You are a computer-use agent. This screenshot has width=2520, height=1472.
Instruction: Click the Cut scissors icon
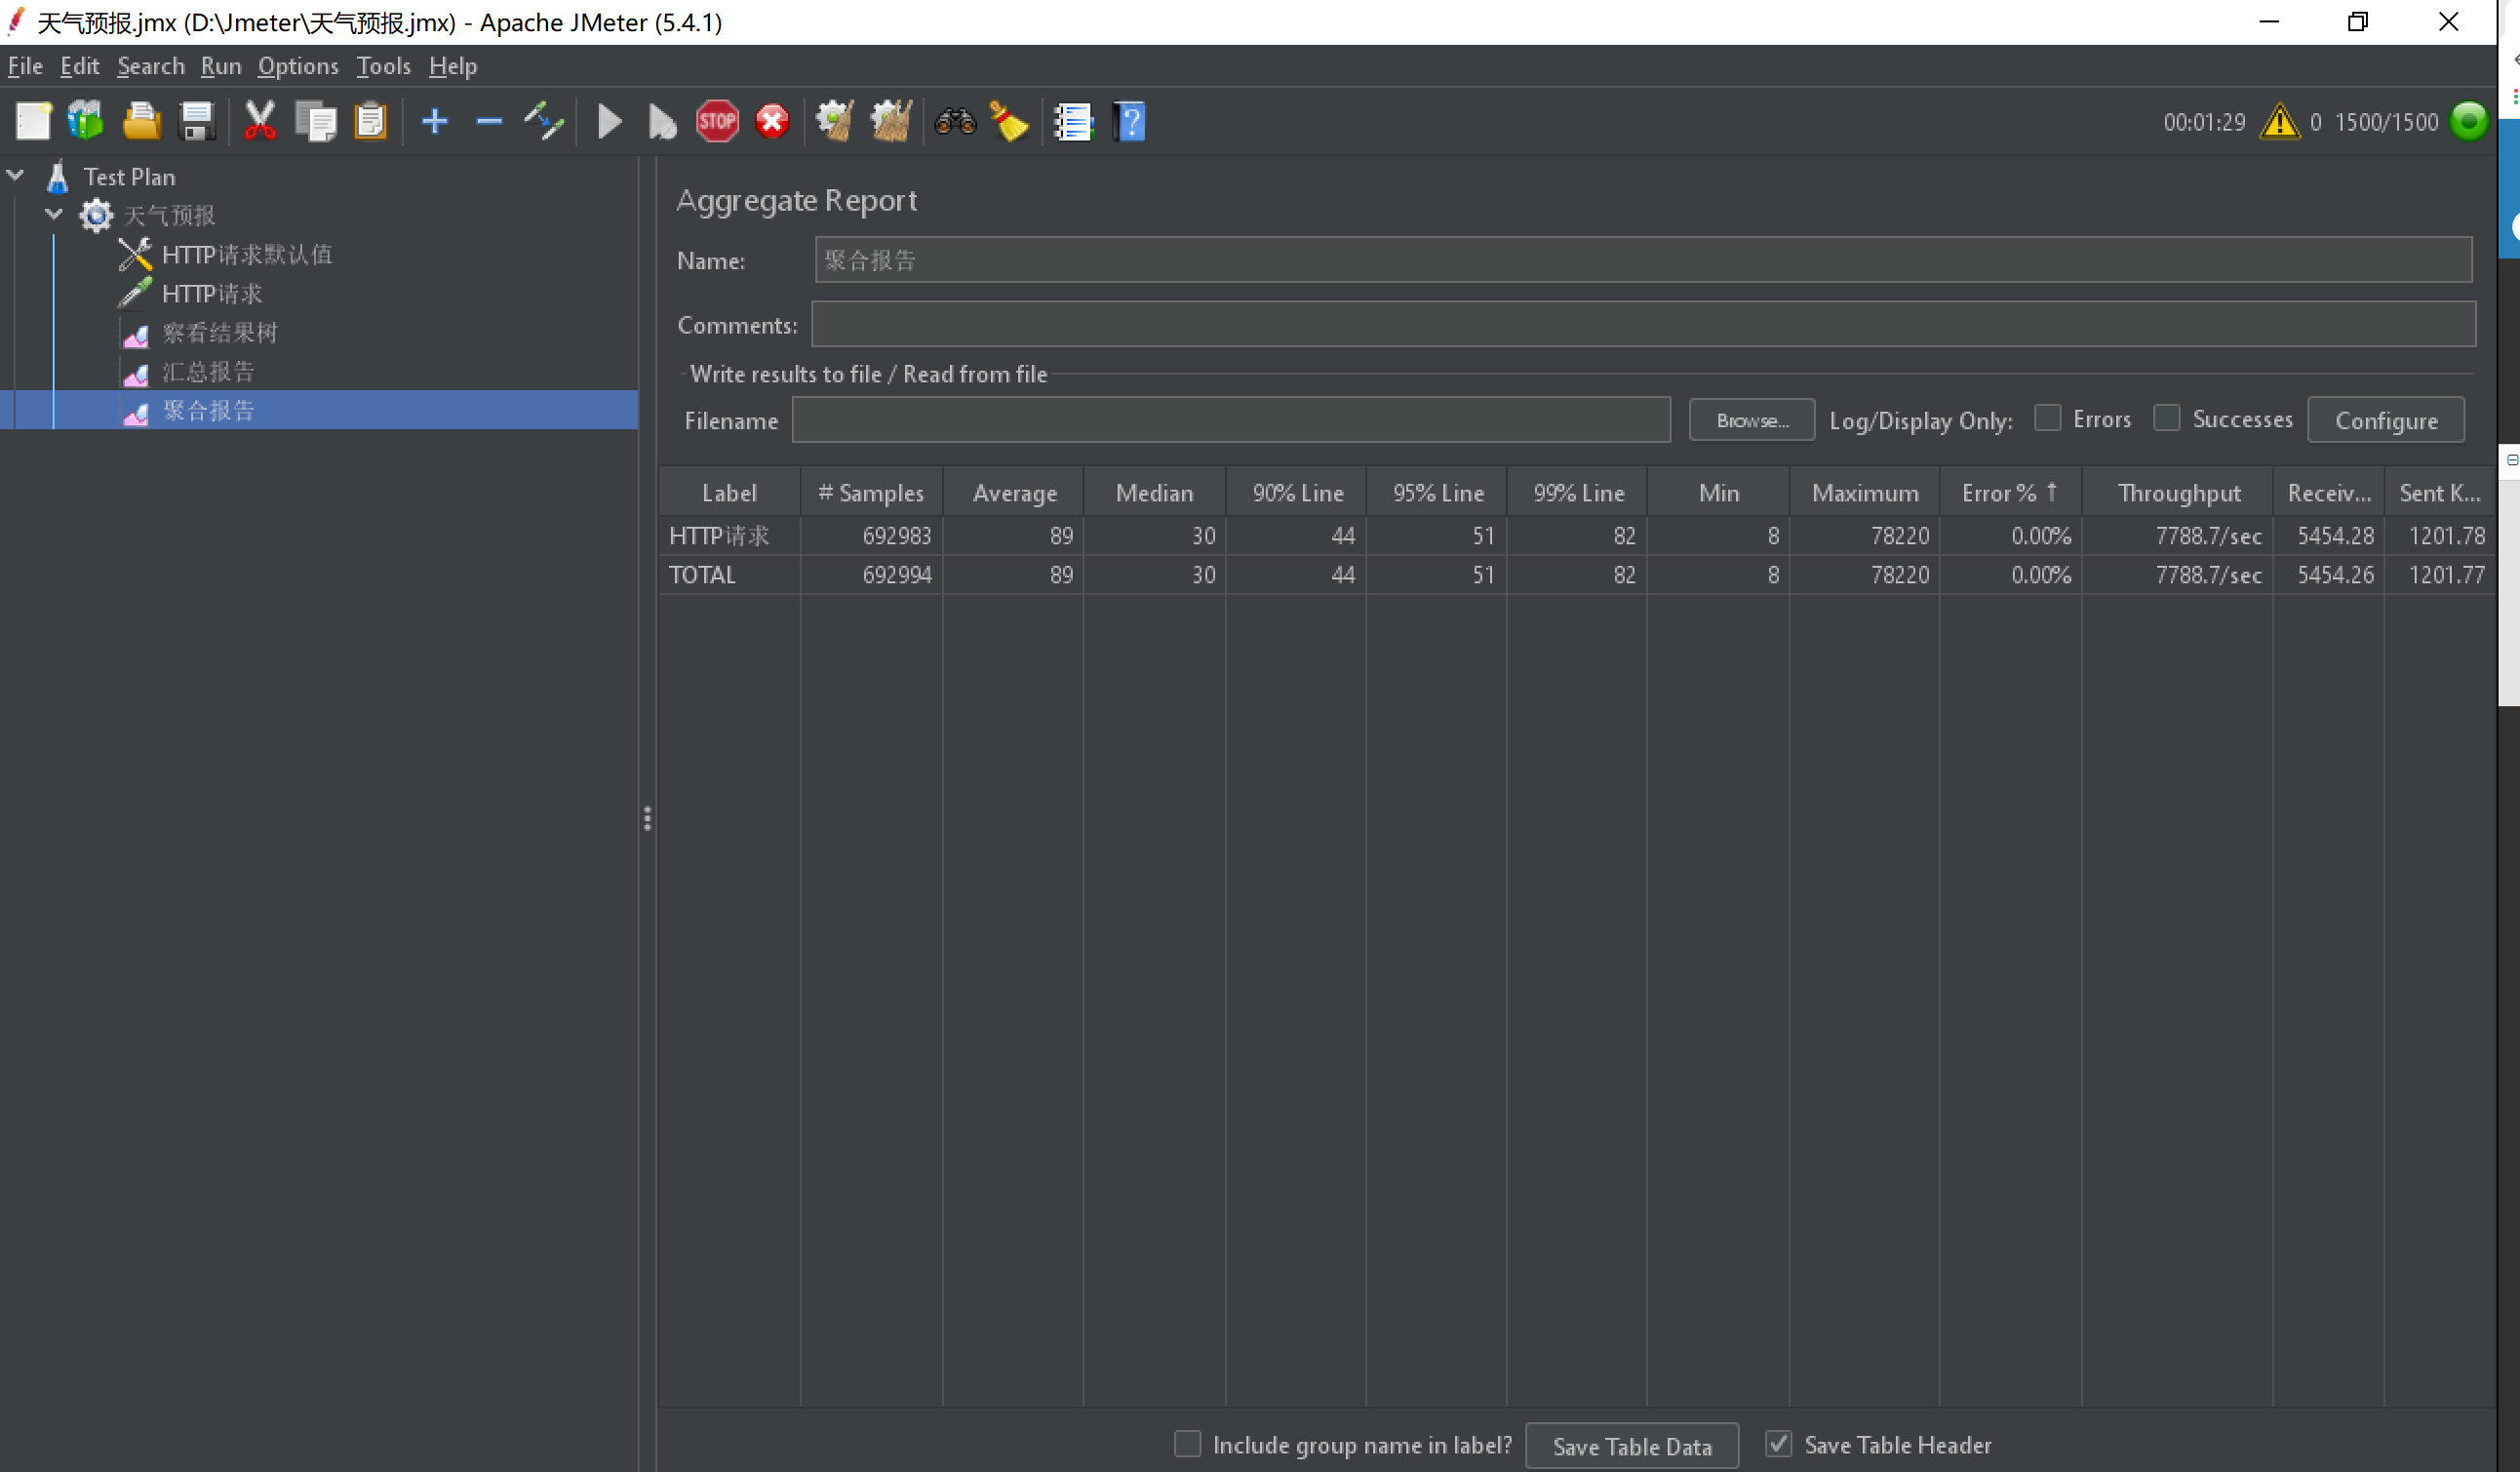[x=260, y=122]
